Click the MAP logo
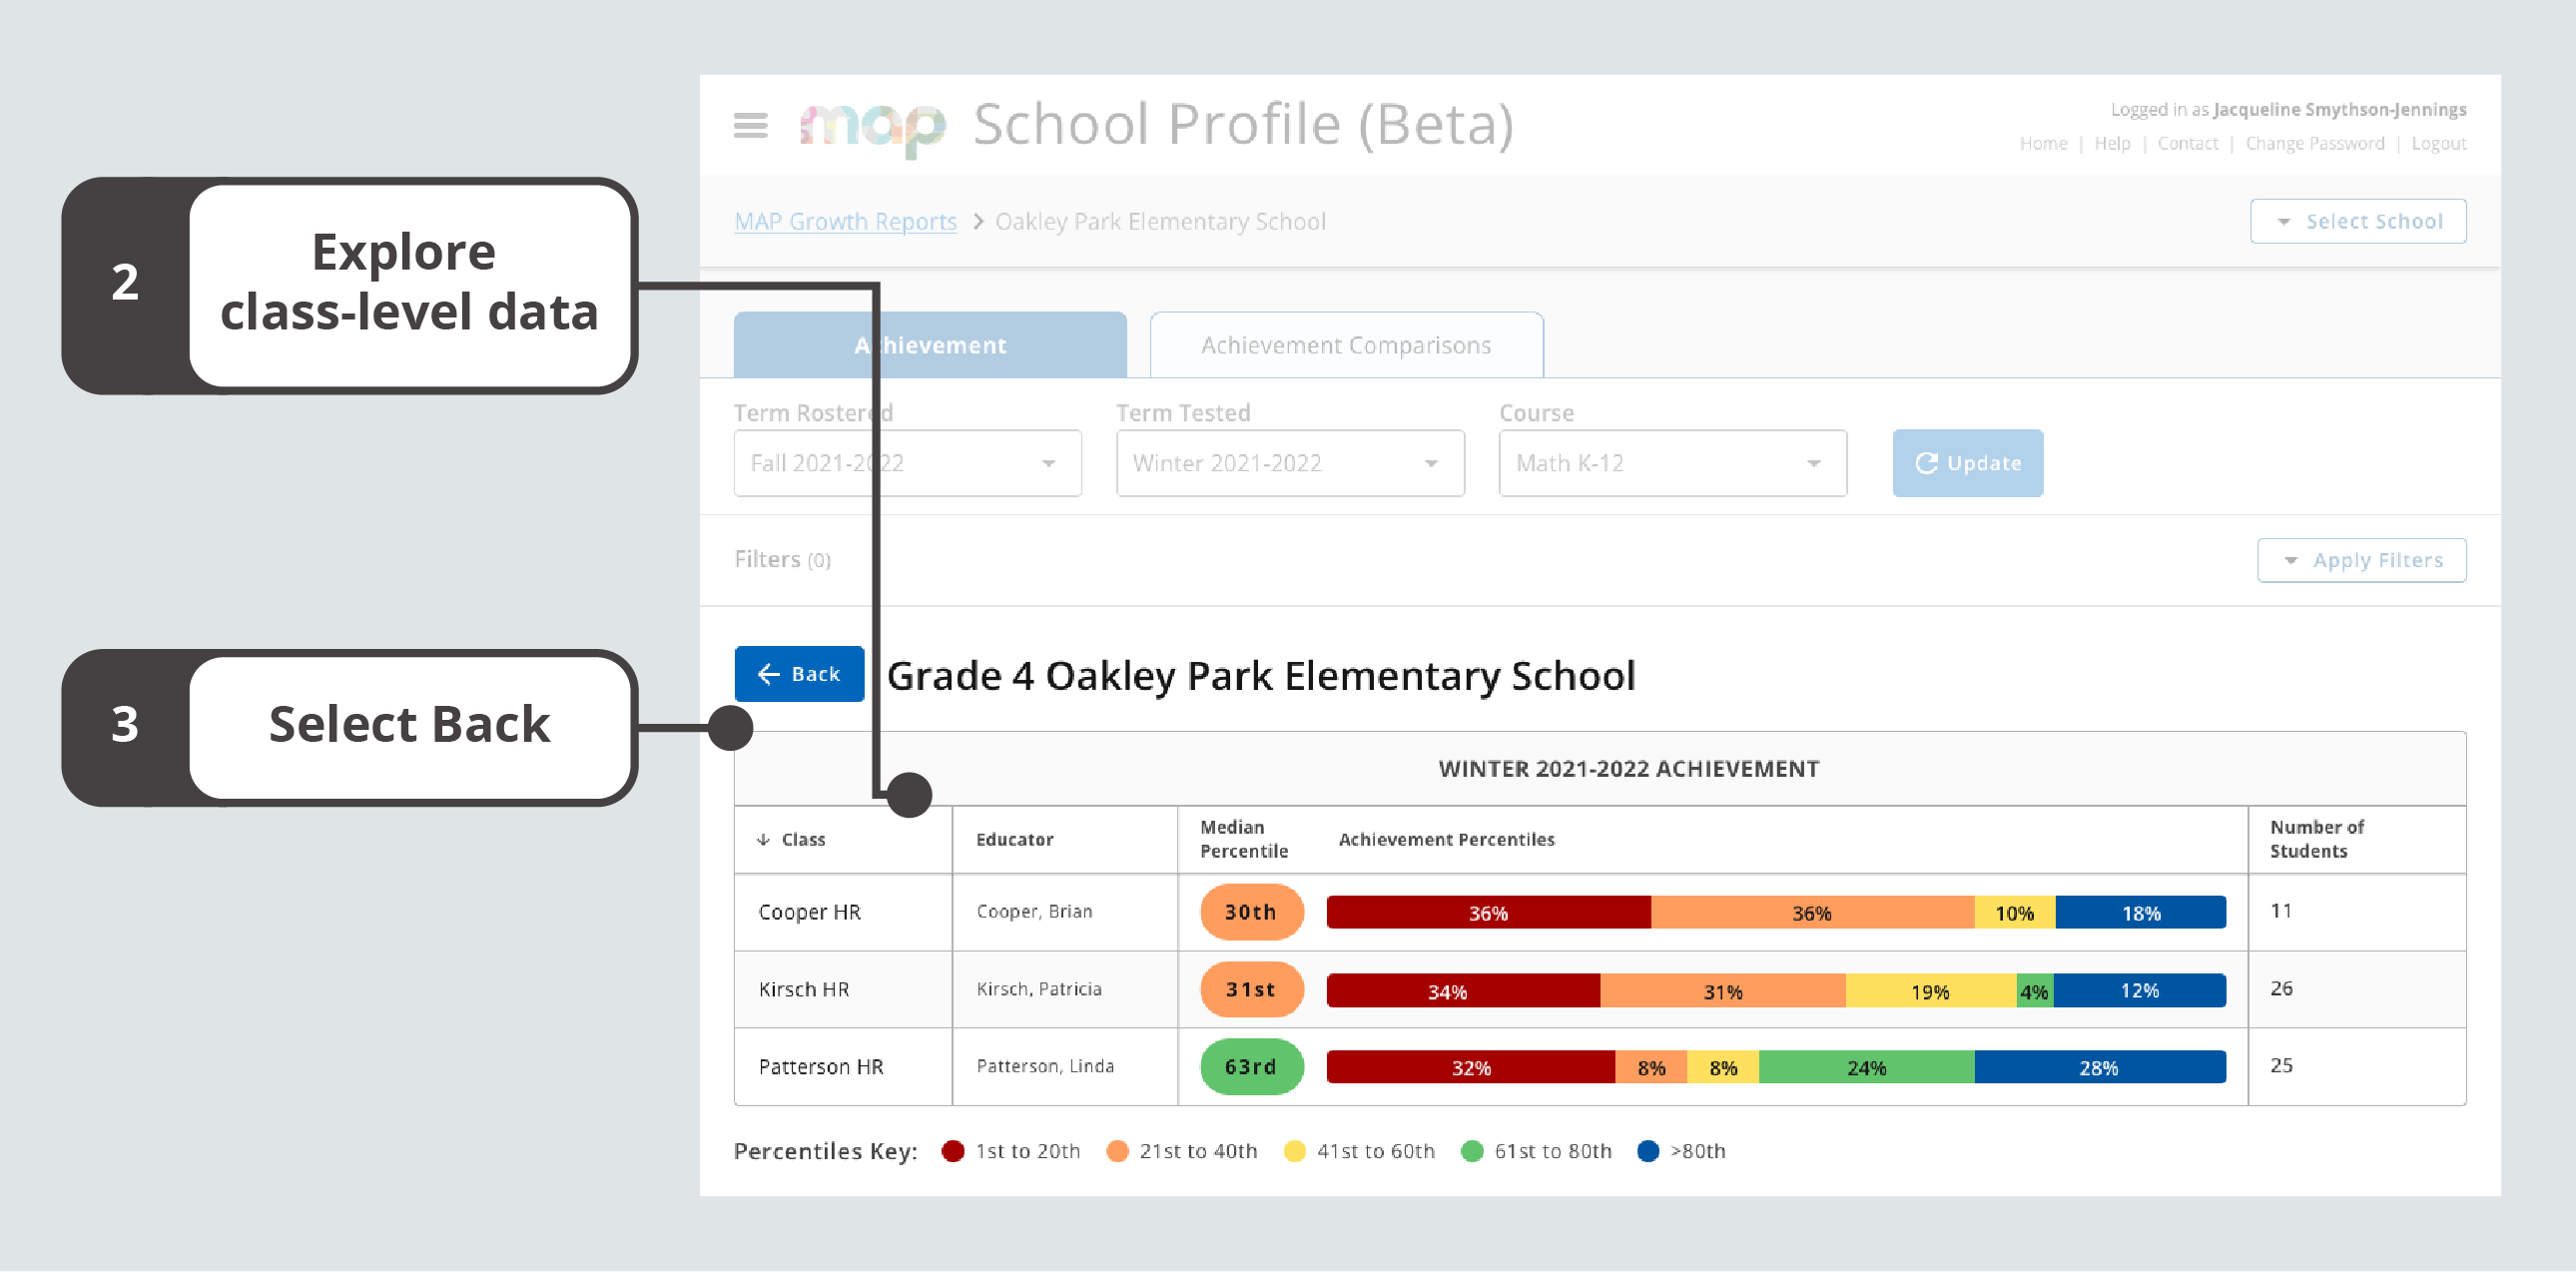 pyautogui.click(x=872, y=124)
